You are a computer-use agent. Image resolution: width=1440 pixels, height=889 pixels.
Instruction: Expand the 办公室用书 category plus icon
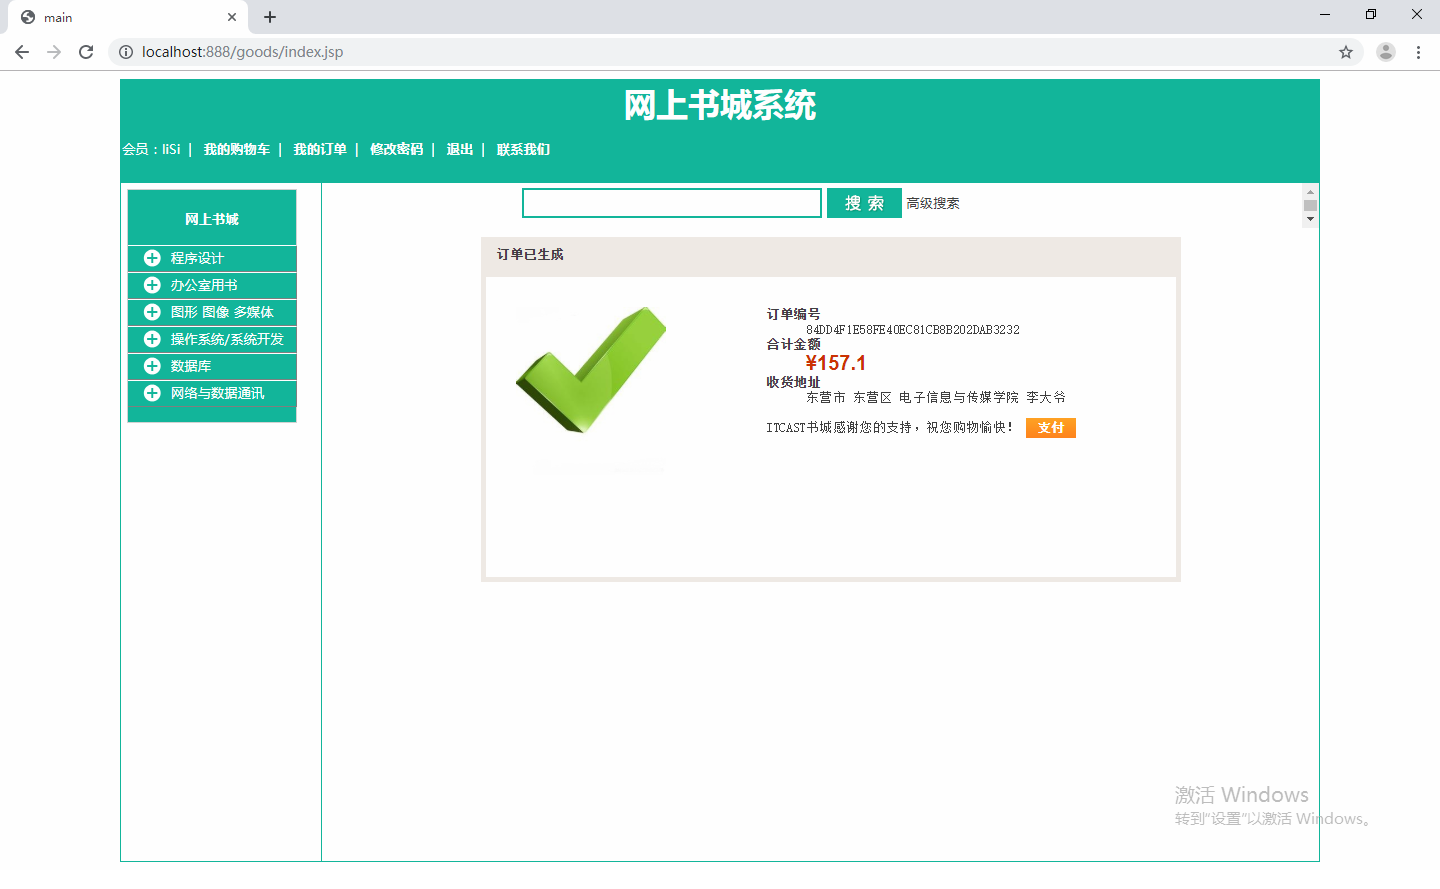pyautogui.click(x=152, y=285)
